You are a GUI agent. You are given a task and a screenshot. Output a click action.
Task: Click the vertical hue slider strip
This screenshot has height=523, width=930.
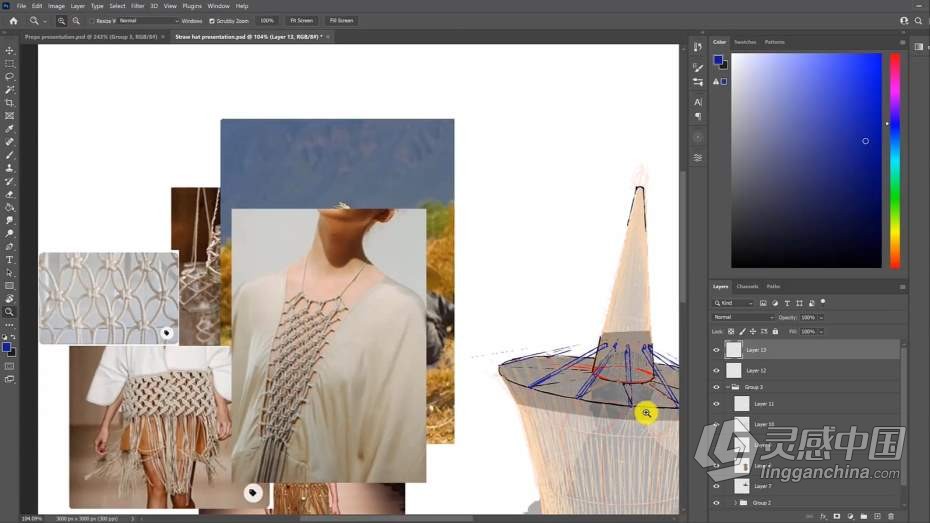(x=895, y=160)
